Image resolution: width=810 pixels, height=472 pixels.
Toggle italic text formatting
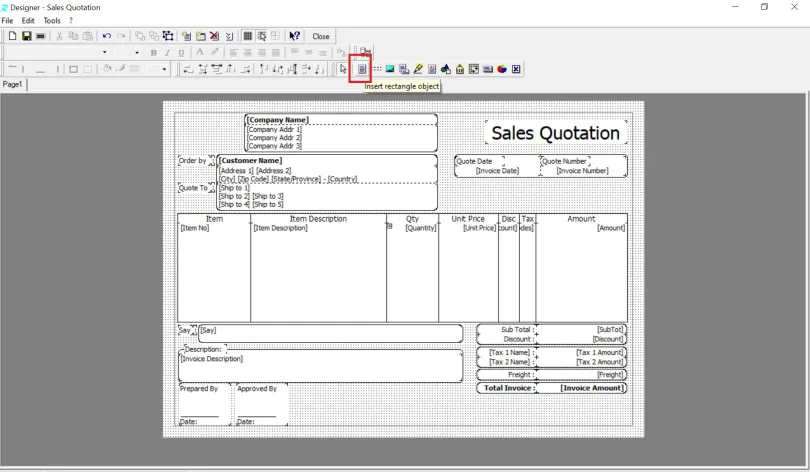click(x=167, y=53)
